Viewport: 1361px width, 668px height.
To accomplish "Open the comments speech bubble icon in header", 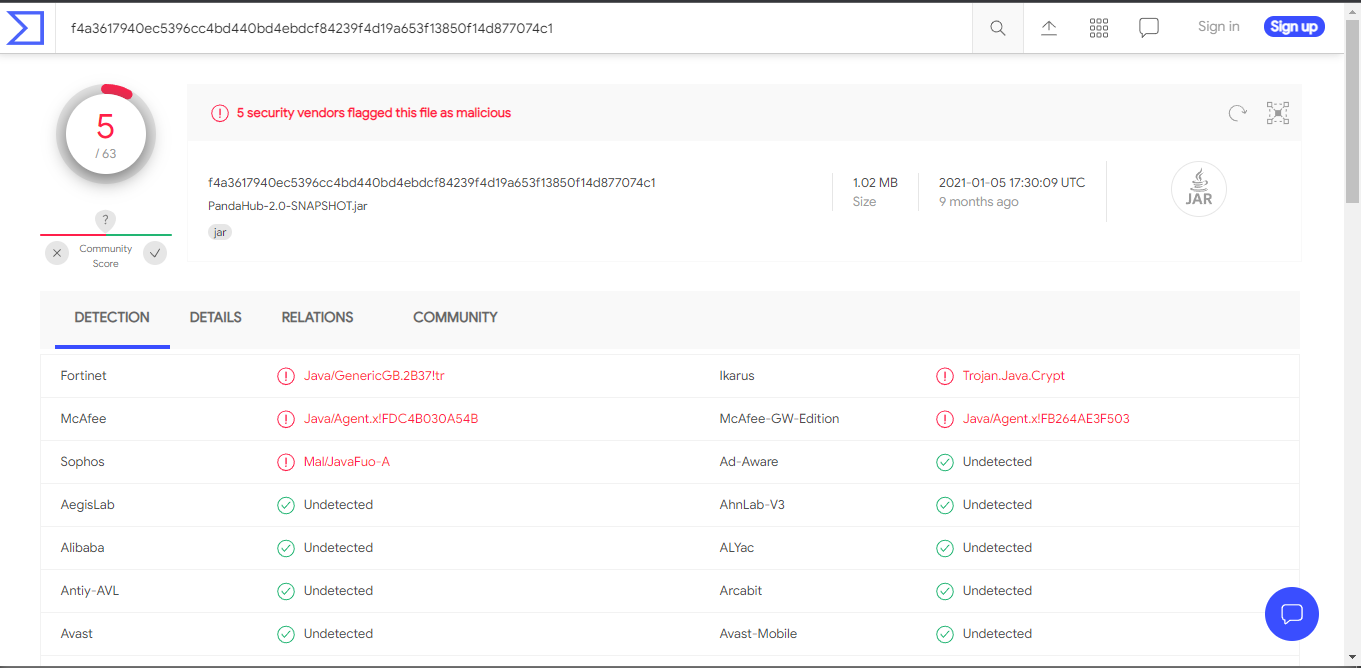I will pos(1149,28).
